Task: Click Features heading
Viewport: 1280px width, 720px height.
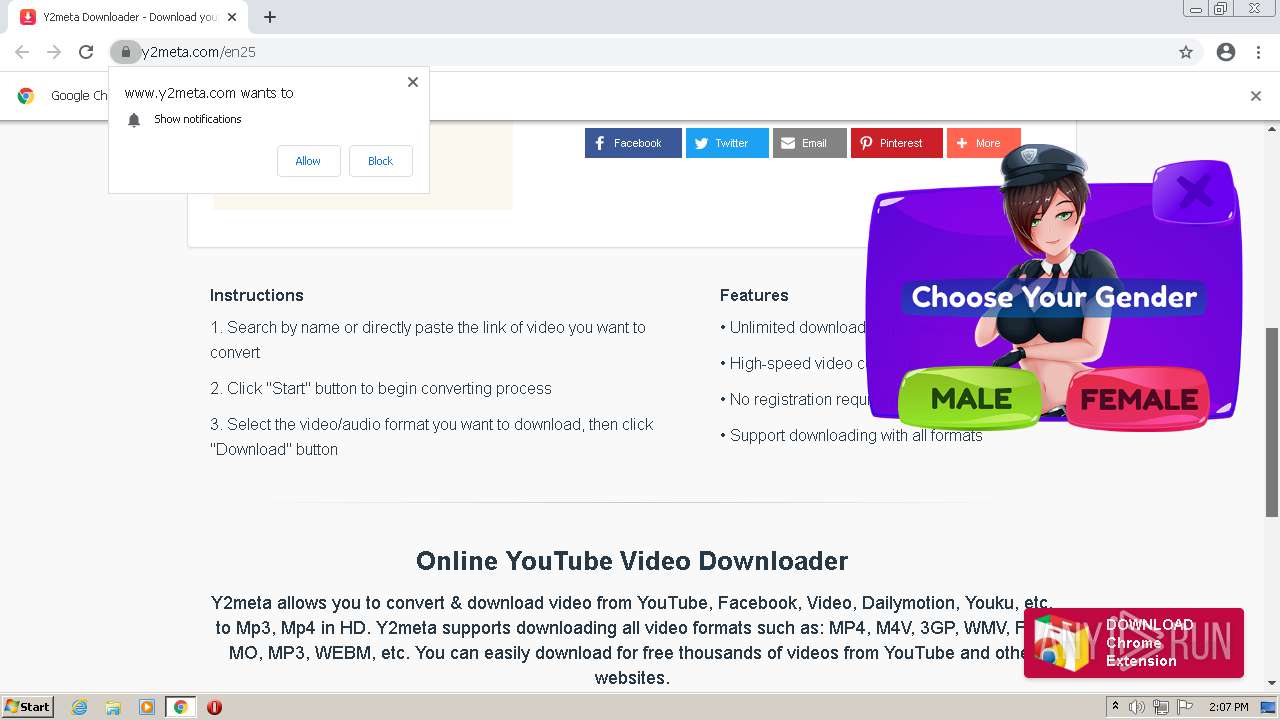Action: point(754,295)
